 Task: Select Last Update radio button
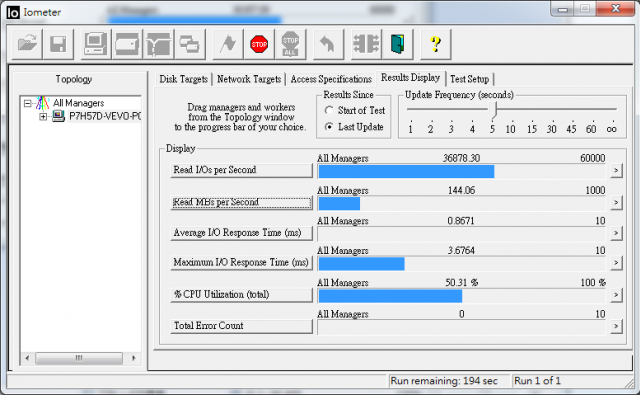point(329,127)
